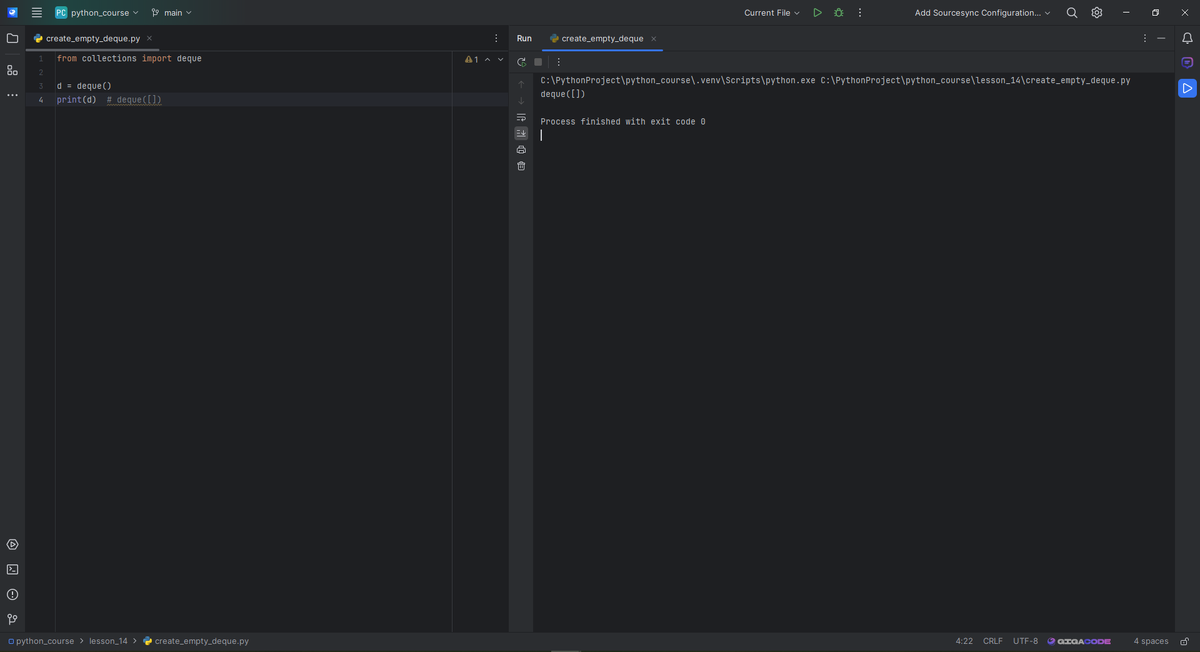This screenshot has height=652, width=1200.
Task: Open the main hamburger menu
Action: [x=36, y=12]
